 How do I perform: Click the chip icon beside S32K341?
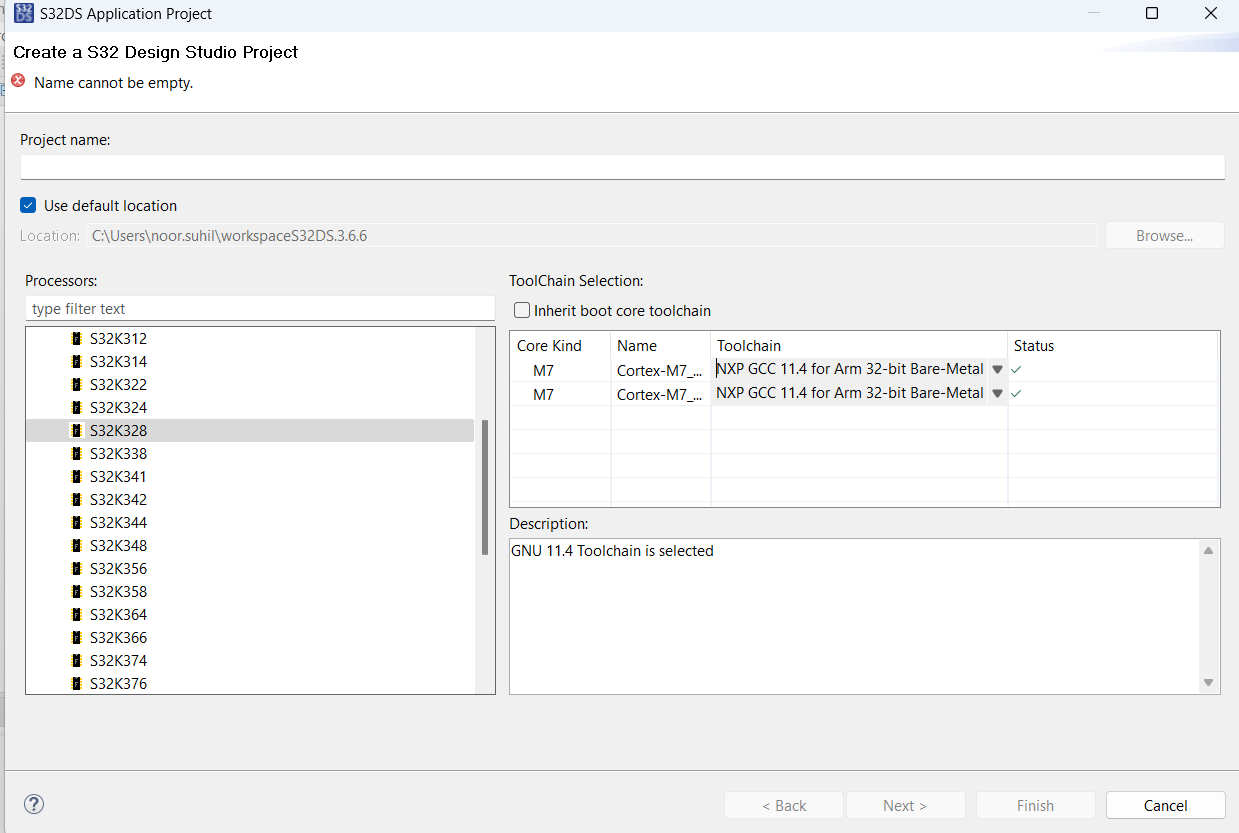coord(76,477)
